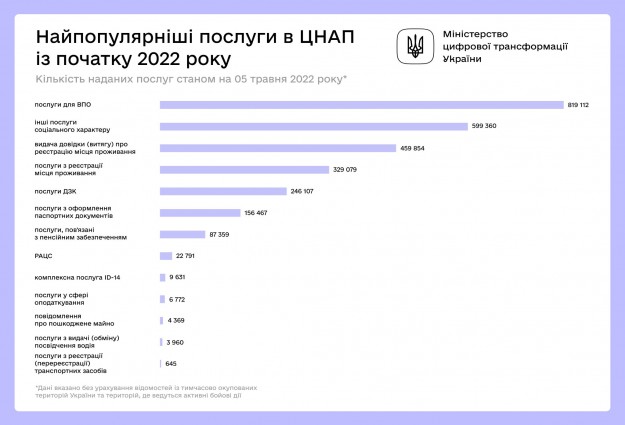Screen dimensions: 625x425
Task: Click the Ukrainian trident emblem logo
Action: click(x=415, y=45)
